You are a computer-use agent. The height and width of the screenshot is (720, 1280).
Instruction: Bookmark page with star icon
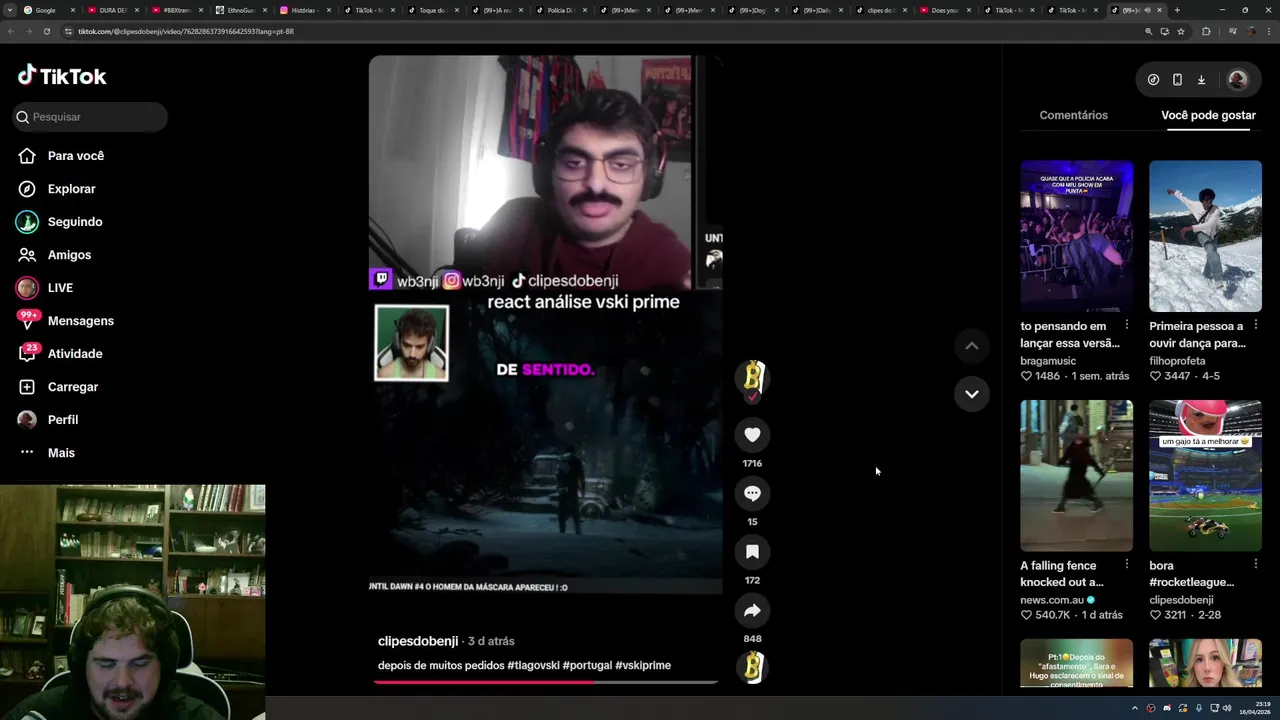tap(1181, 31)
